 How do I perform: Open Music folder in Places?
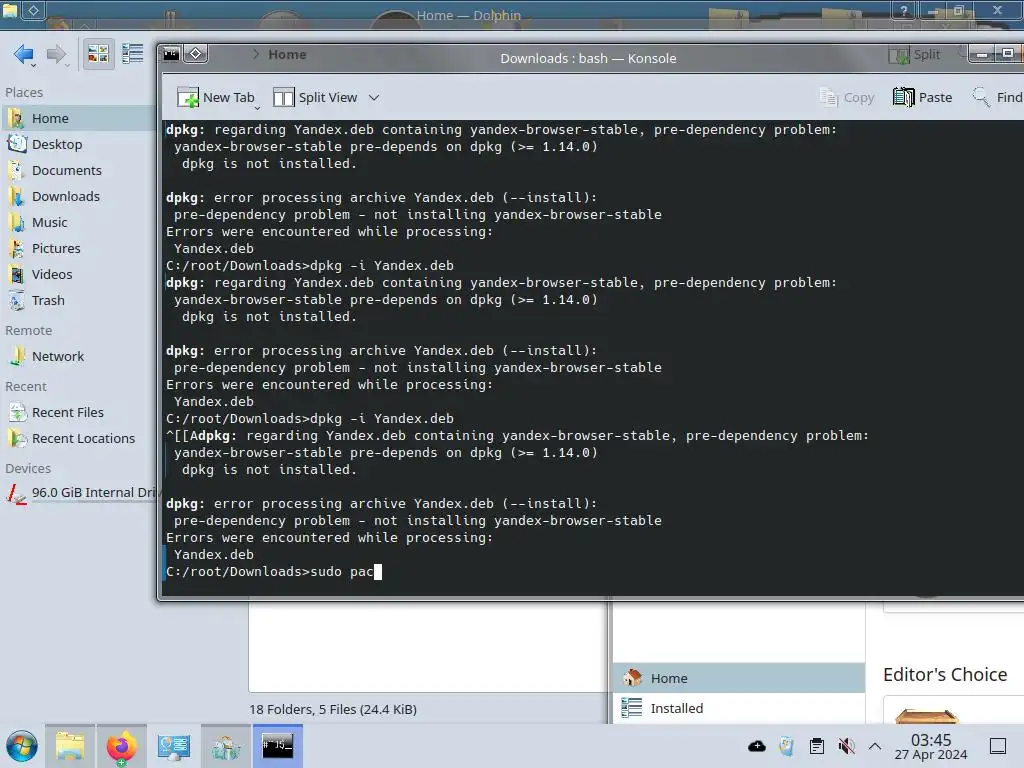(x=78, y=223)
